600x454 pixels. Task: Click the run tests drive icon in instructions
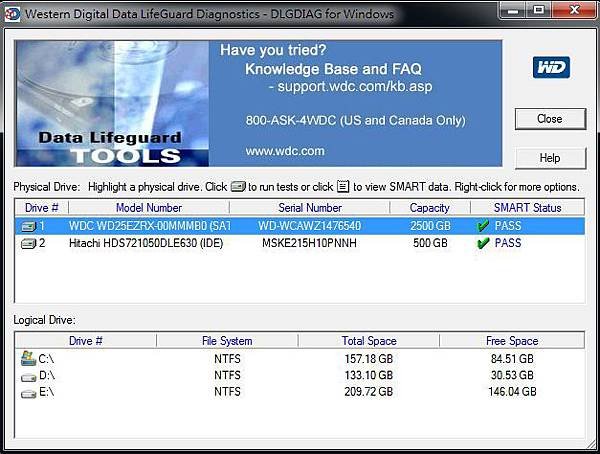pos(238,187)
